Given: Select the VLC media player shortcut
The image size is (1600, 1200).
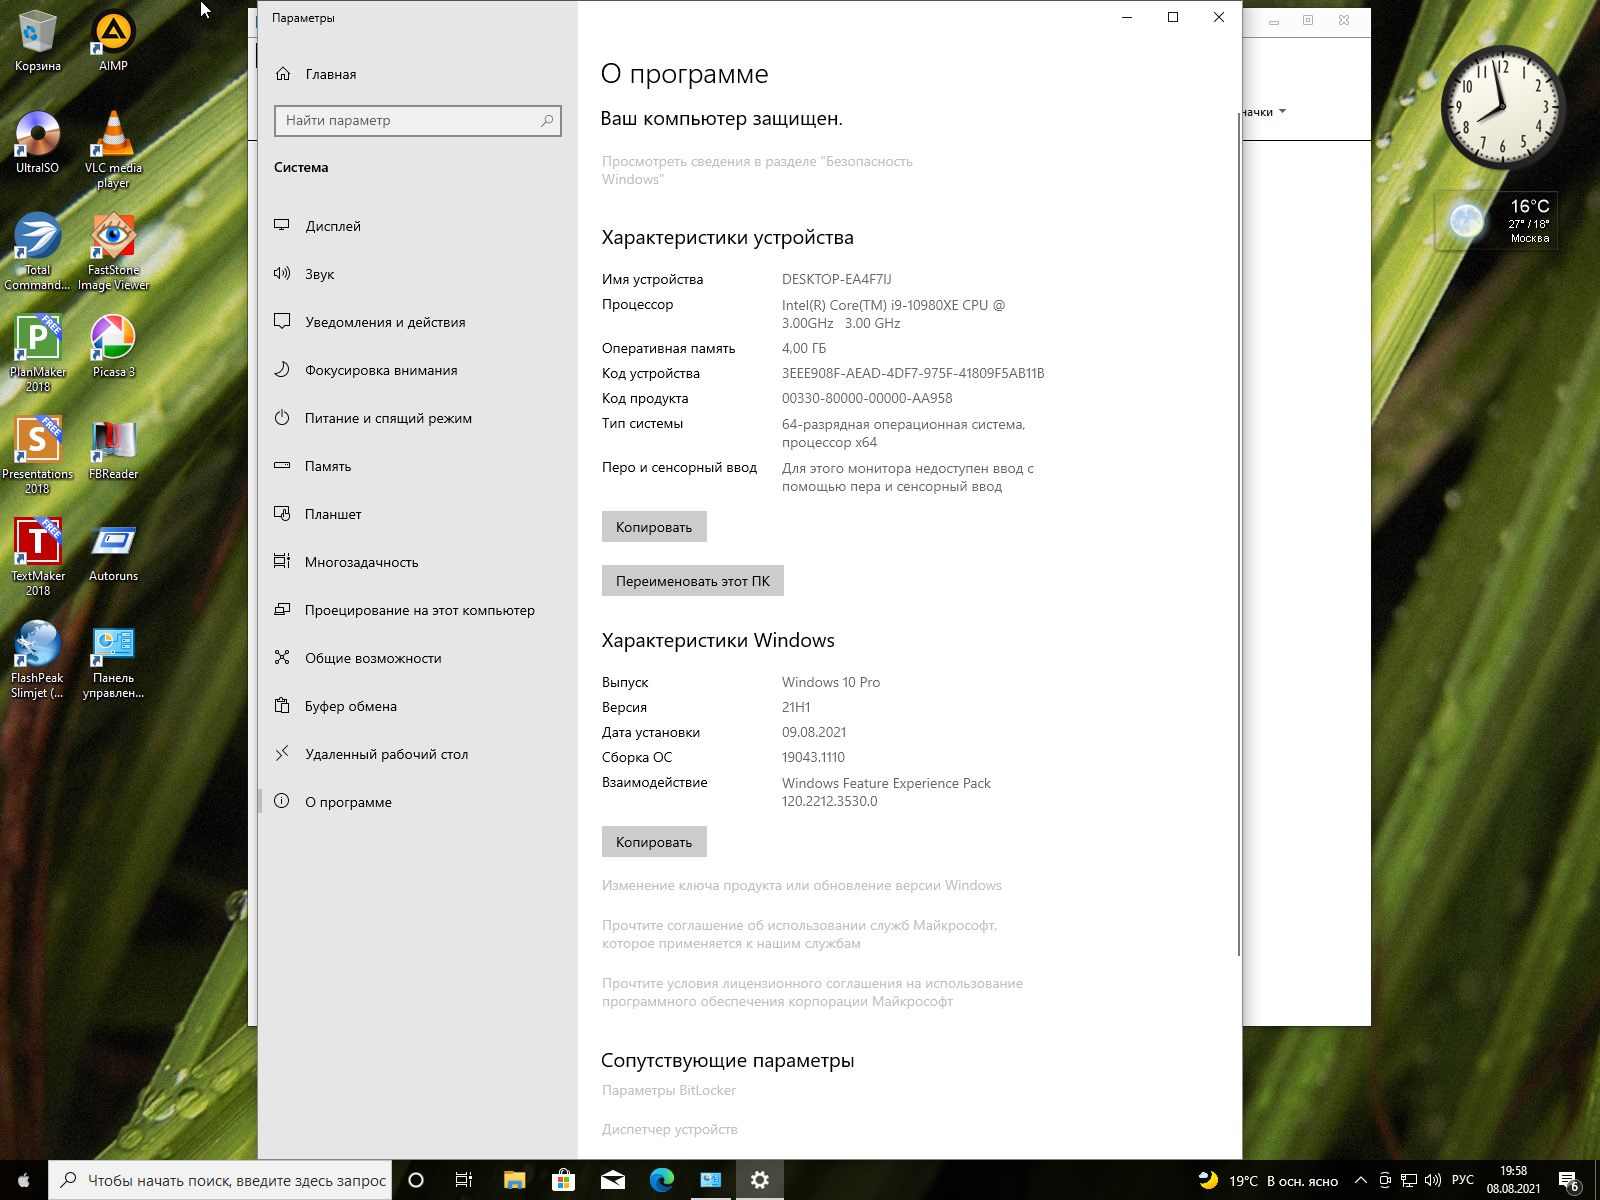Looking at the screenshot, I should click(x=113, y=150).
